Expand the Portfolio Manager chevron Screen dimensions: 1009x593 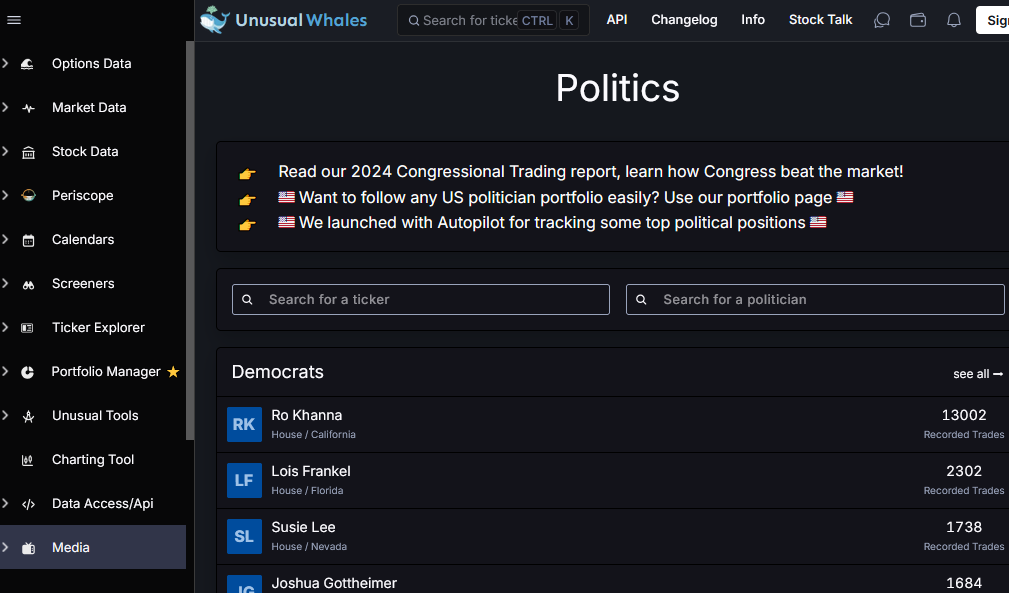pyautogui.click(x=5, y=370)
